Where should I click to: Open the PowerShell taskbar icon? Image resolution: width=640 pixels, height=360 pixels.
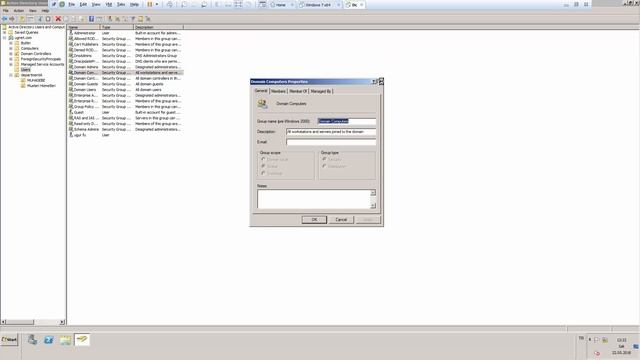click(49, 340)
